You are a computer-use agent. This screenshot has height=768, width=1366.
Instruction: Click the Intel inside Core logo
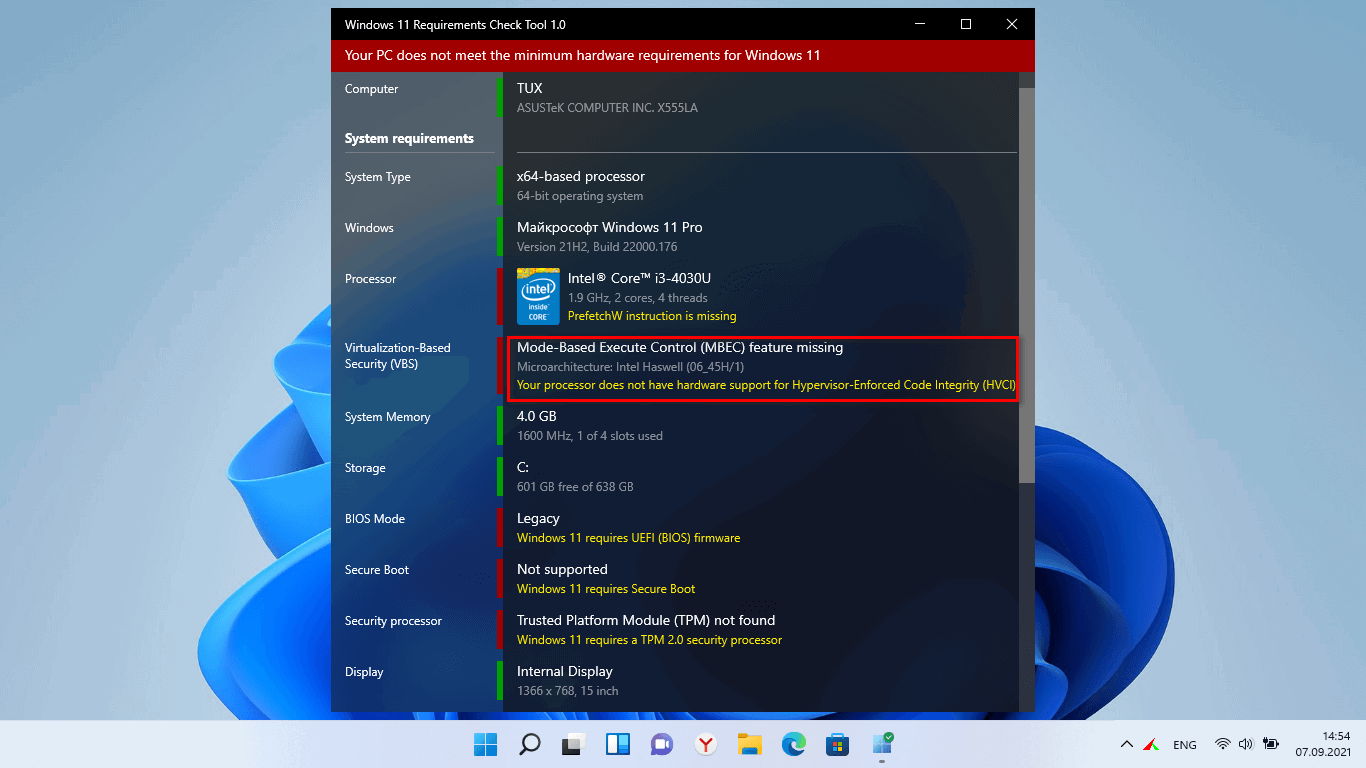click(538, 296)
